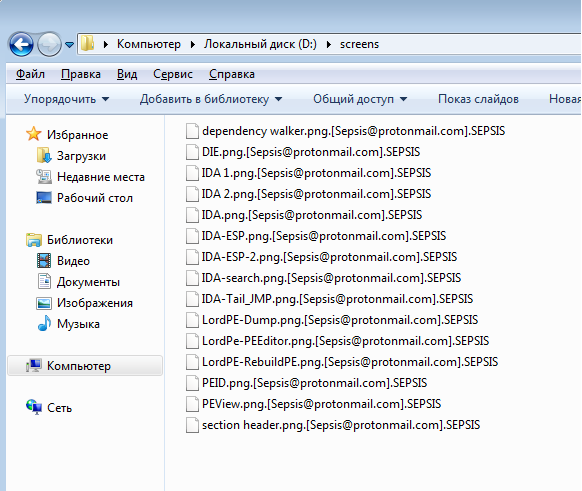582x491 pixels.
Task: Select Избранное in navigation pane
Action: pos(77,135)
